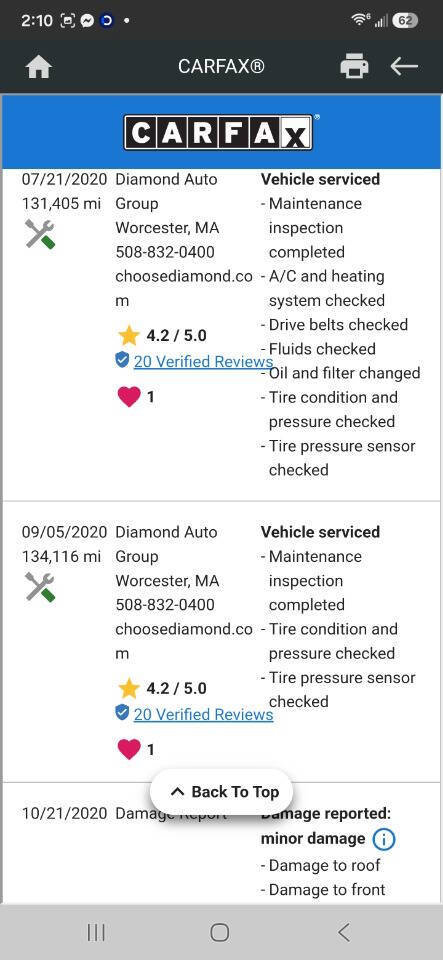The width and height of the screenshot is (443, 960).
Task: Tap the Back To Top button
Action: click(222, 792)
